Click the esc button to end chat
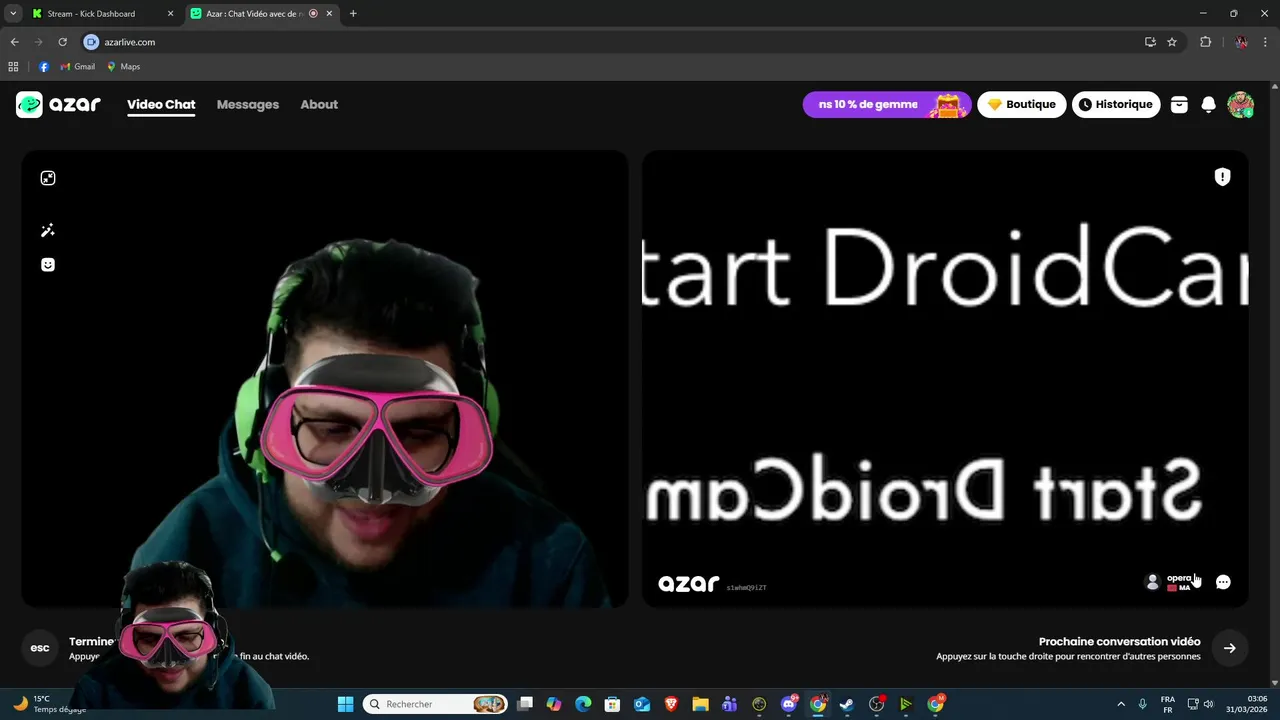Image resolution: width=1280 pixels, height=720 pixels. click(40, 648)
